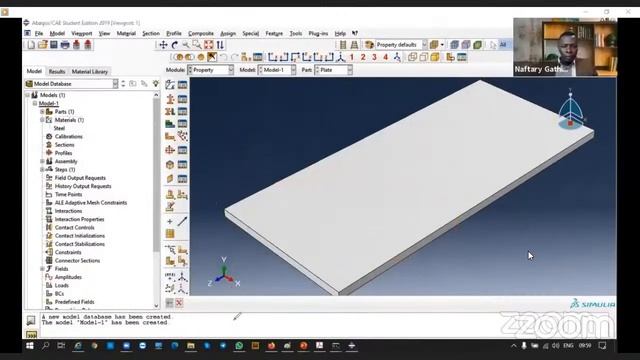Open the Assign menu
The width and height of the screenshot is (640, 360).
[228, 33]
